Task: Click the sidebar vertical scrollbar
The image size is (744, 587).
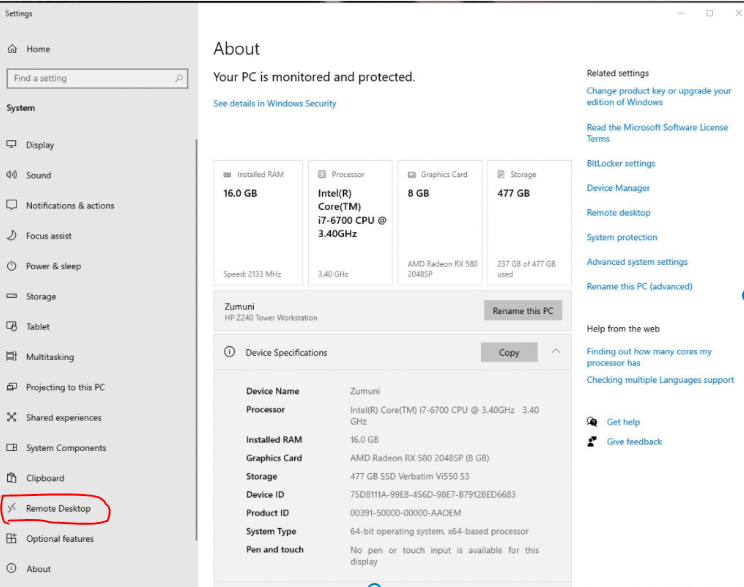Action: point(196,339)
